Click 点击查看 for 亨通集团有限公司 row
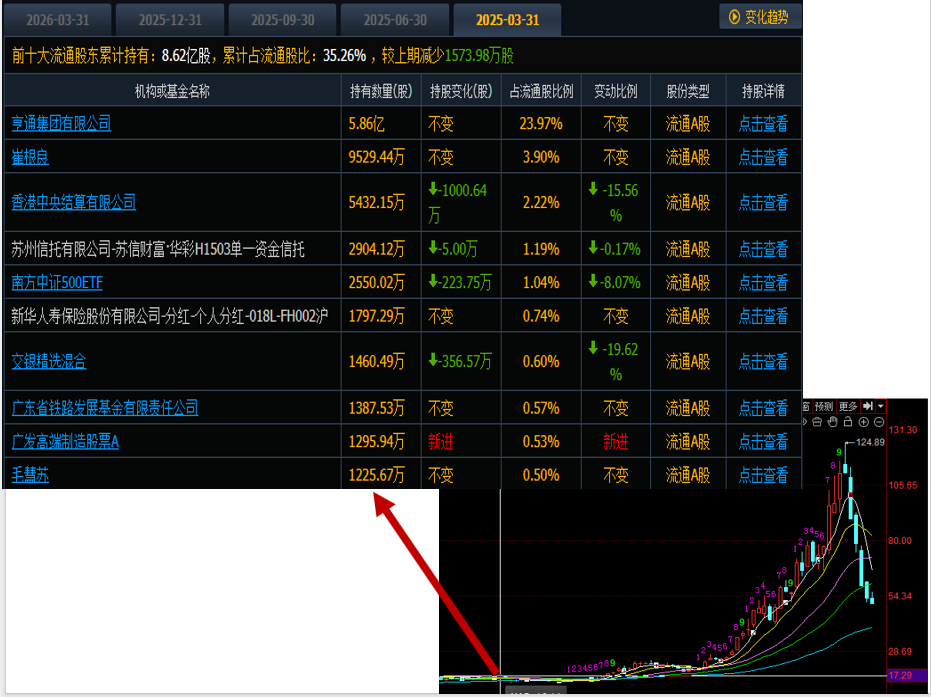Image resolution: width=931 pixels, height=697 pixels. [x=763, y=123]
